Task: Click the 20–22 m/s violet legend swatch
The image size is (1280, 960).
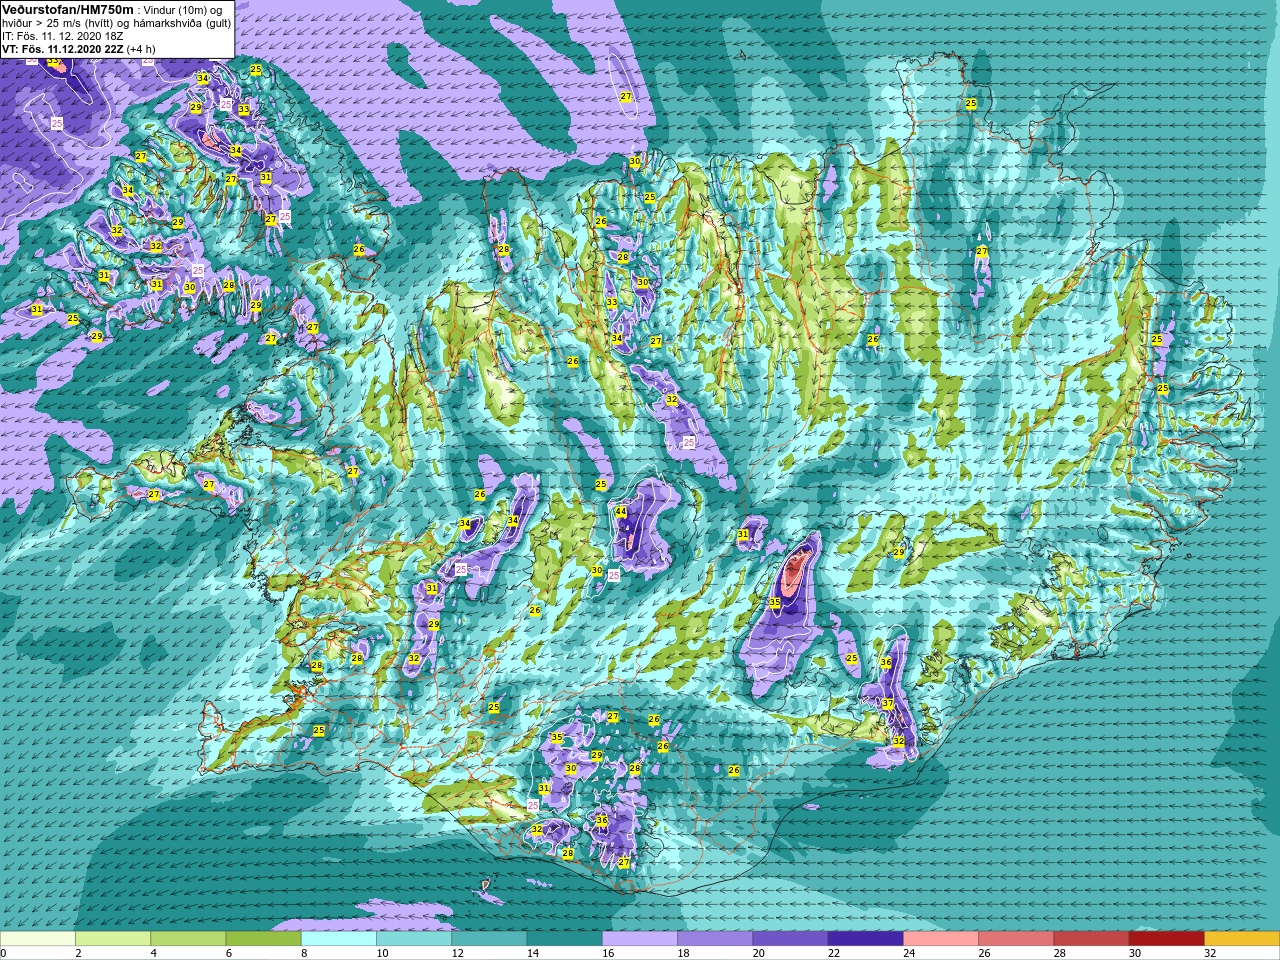Action: 790,939
